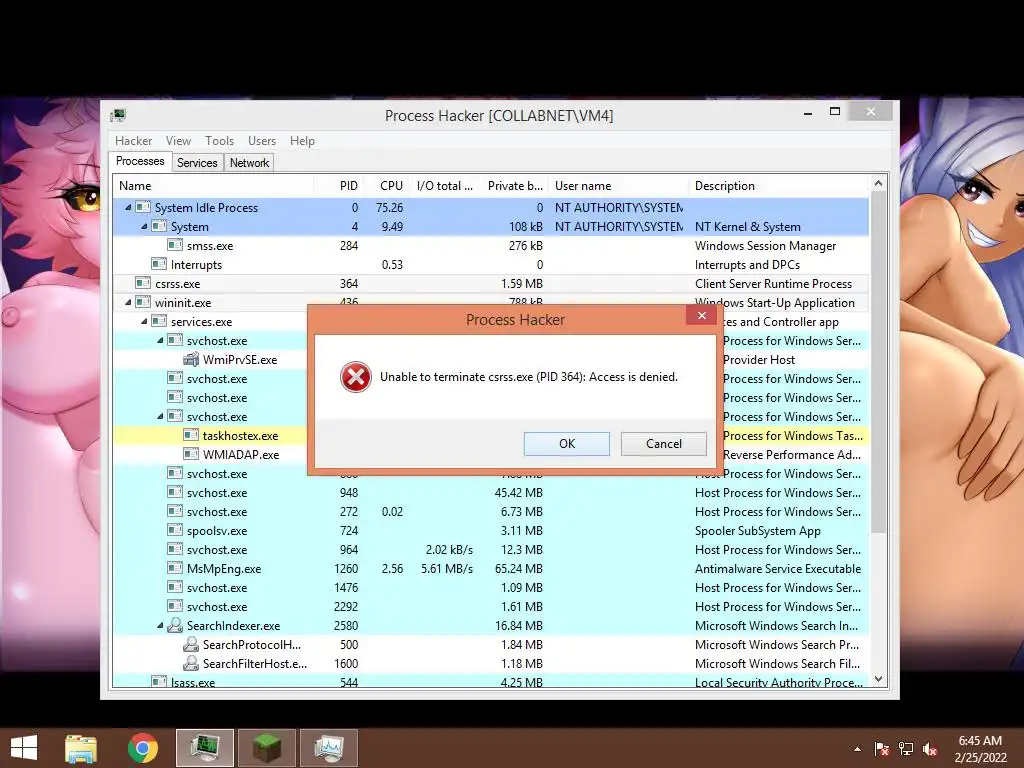1024x768 pixels.
Task: Open the Minecraft grass block taskbar icon
Action: pyautogui.click(x=266, y=748)
